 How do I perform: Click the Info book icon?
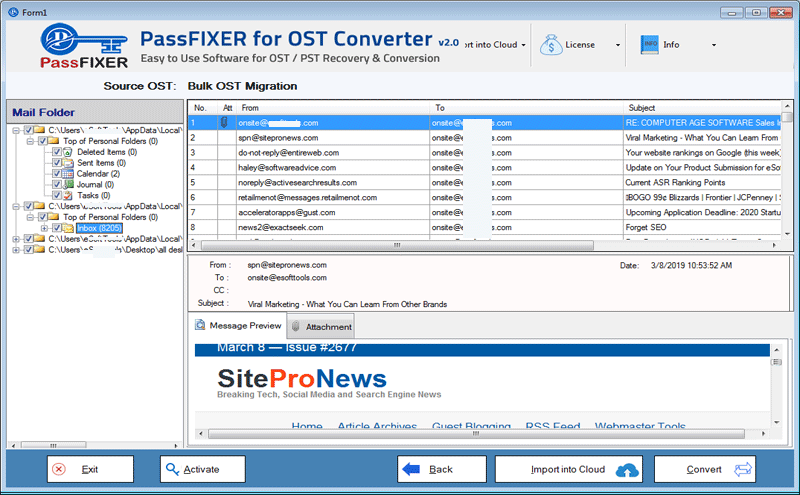pyautogui.click(x=649, y=44)
